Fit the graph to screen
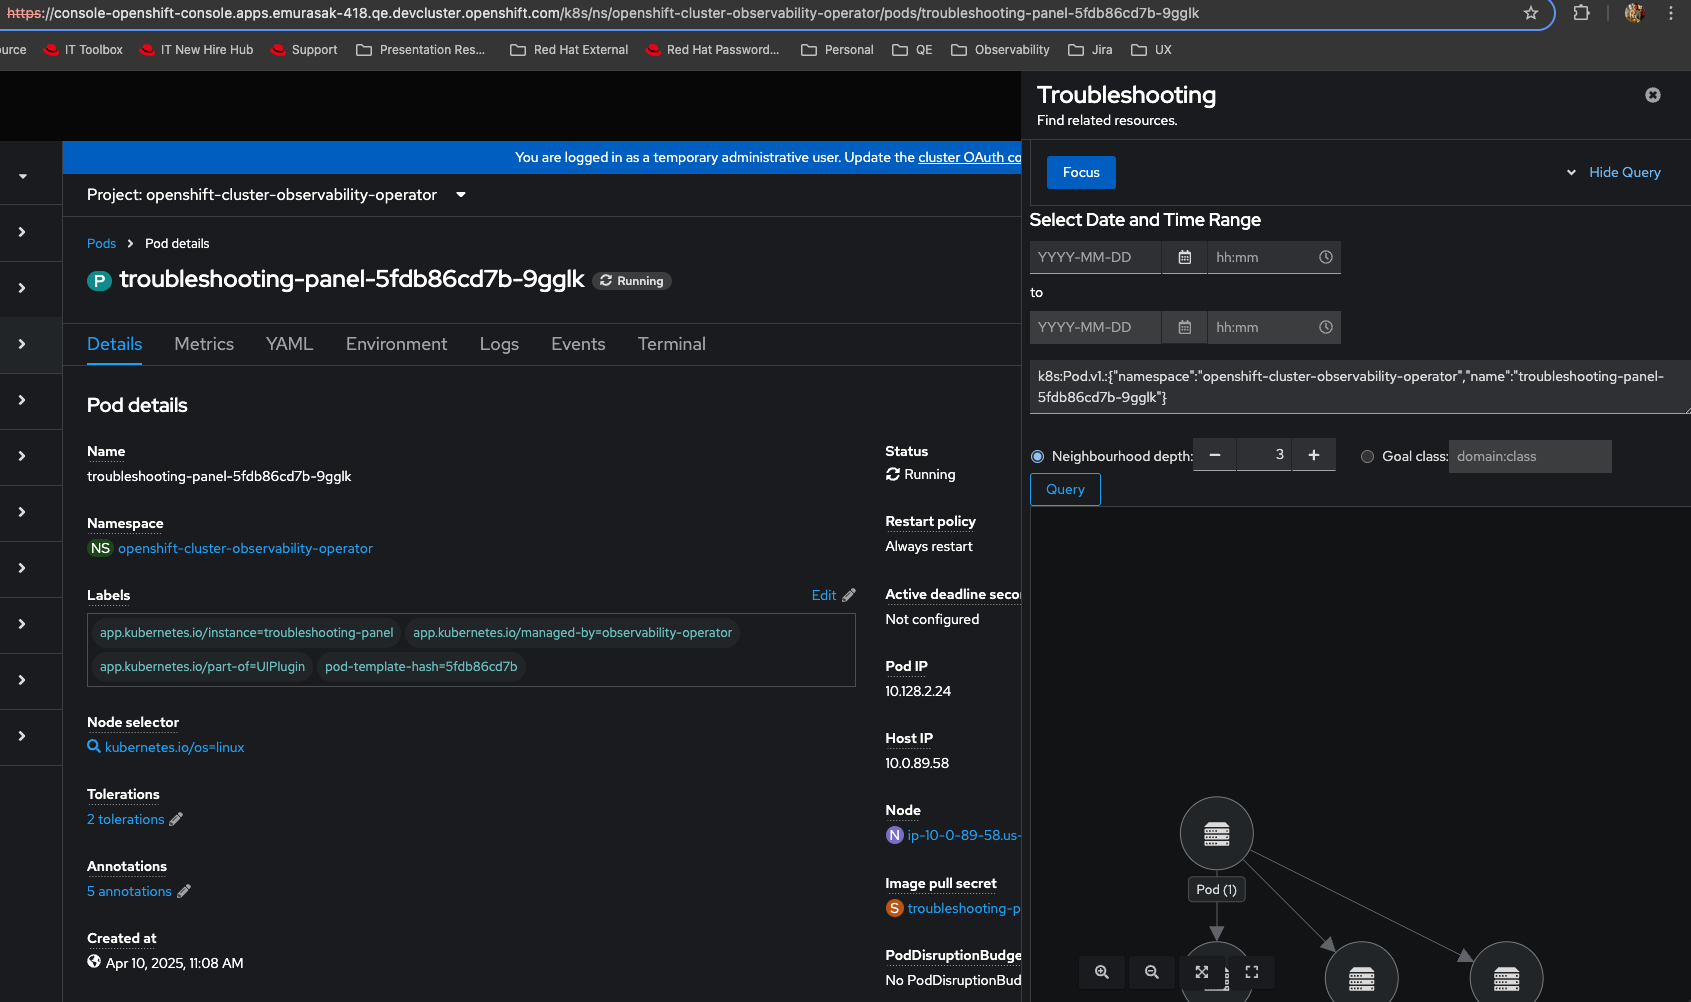1691x1002 pixels. click(1202, 972)
